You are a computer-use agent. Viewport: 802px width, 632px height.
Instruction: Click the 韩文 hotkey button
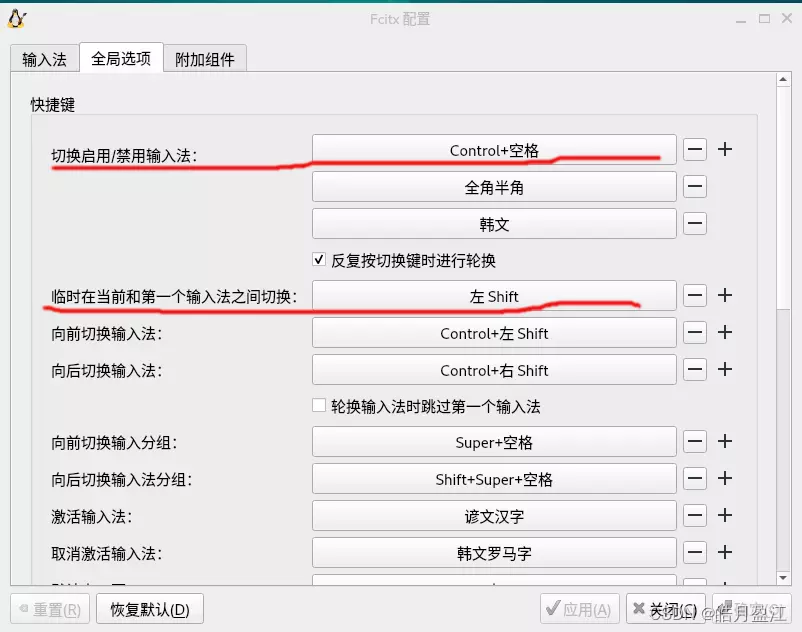[494, 224]
